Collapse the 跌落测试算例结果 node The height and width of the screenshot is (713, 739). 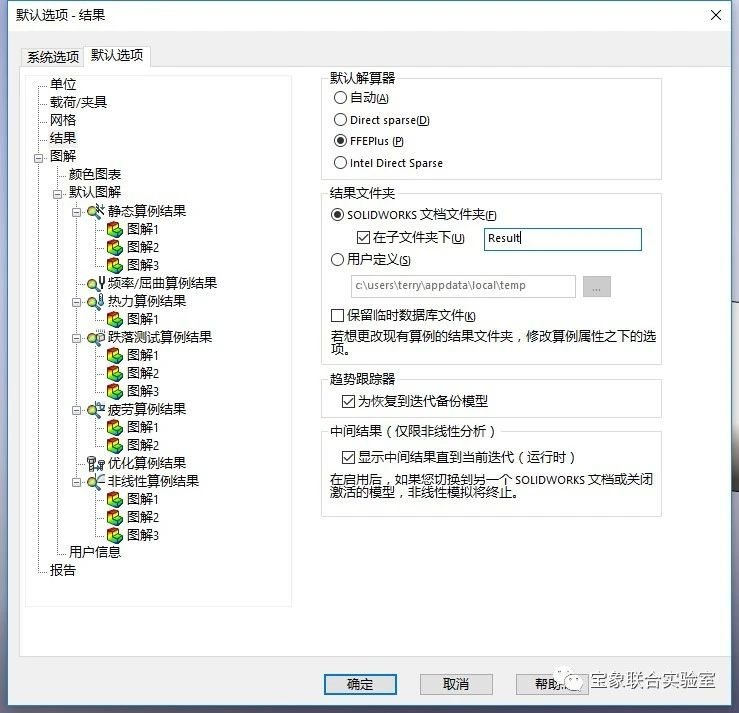76,338
